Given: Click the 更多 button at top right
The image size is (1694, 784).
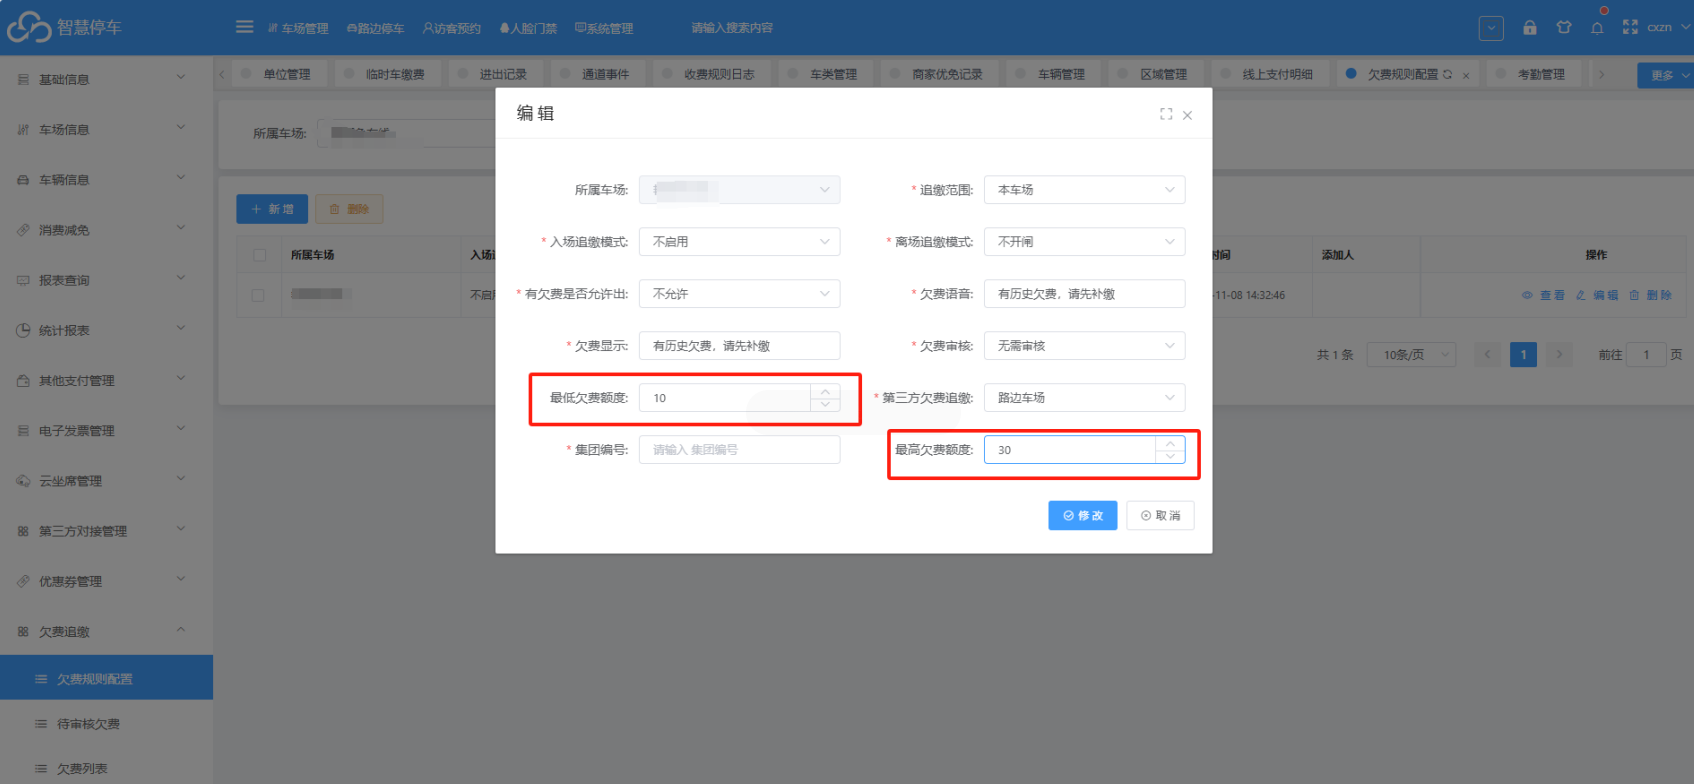Looking at the screenshot, I should (x=1665, y=75).
